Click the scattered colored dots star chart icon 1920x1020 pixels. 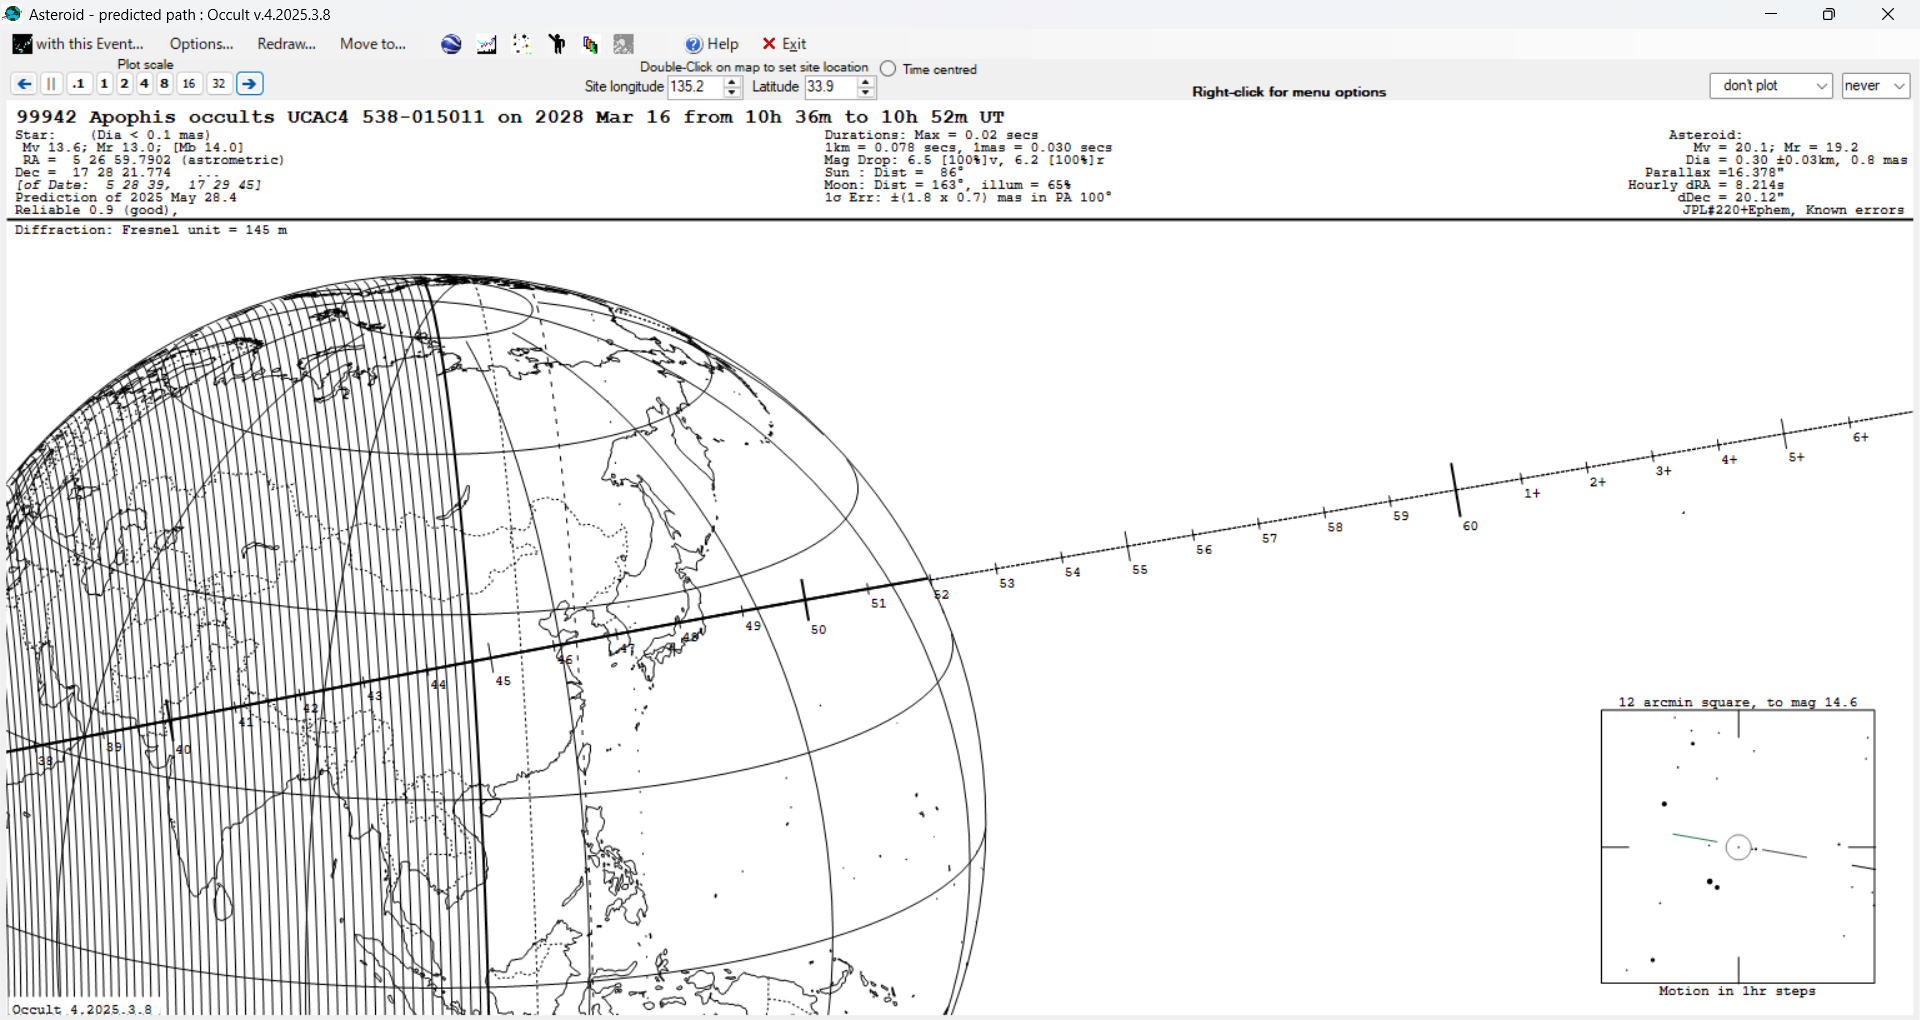[x=521, y=44]
